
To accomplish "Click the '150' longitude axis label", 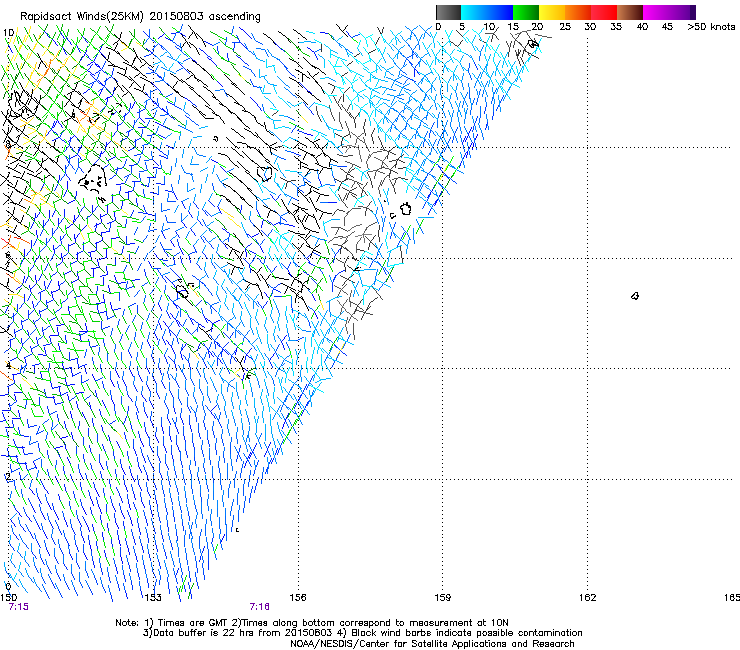I will pos(8,598).
